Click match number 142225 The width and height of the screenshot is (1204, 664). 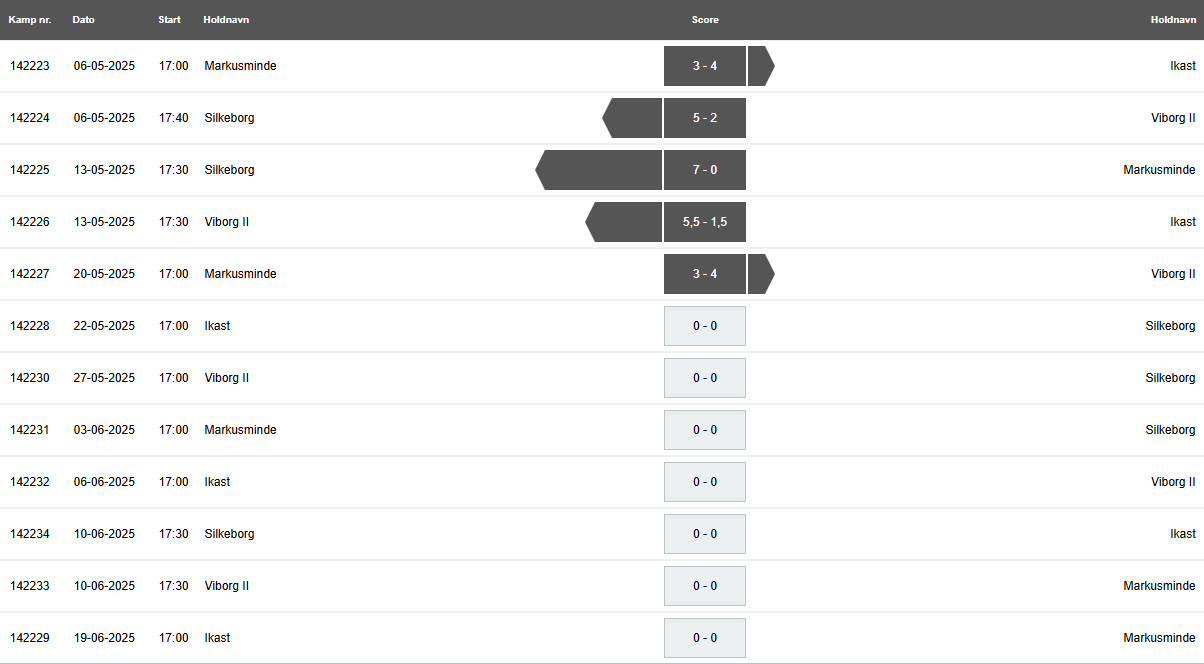point(30,170)
